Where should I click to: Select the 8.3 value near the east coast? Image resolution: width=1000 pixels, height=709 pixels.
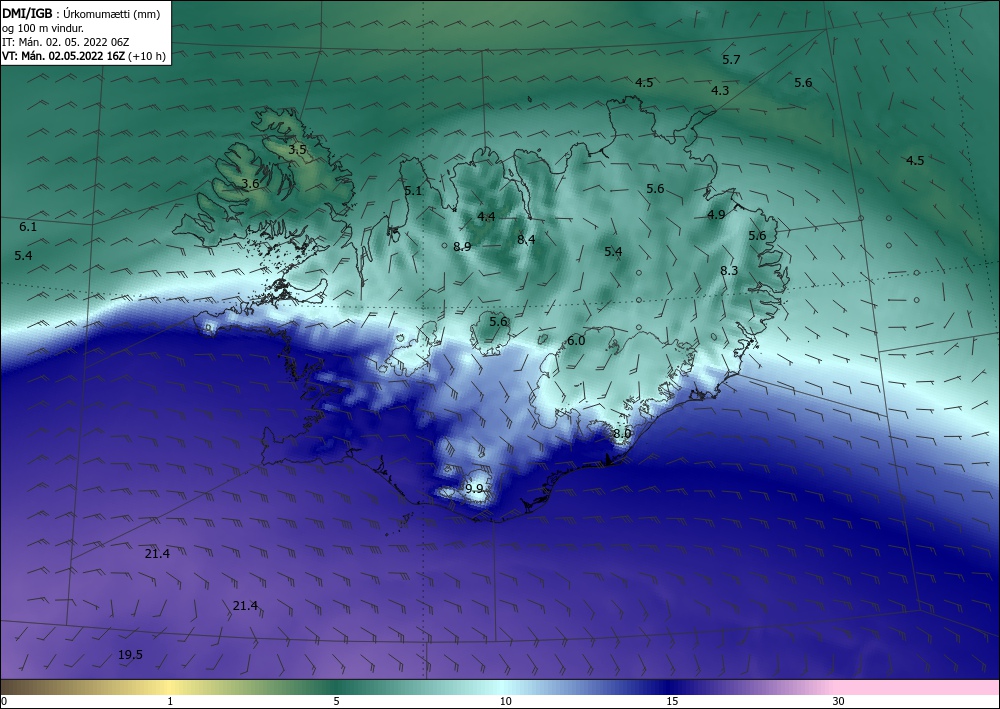point(729,271)
